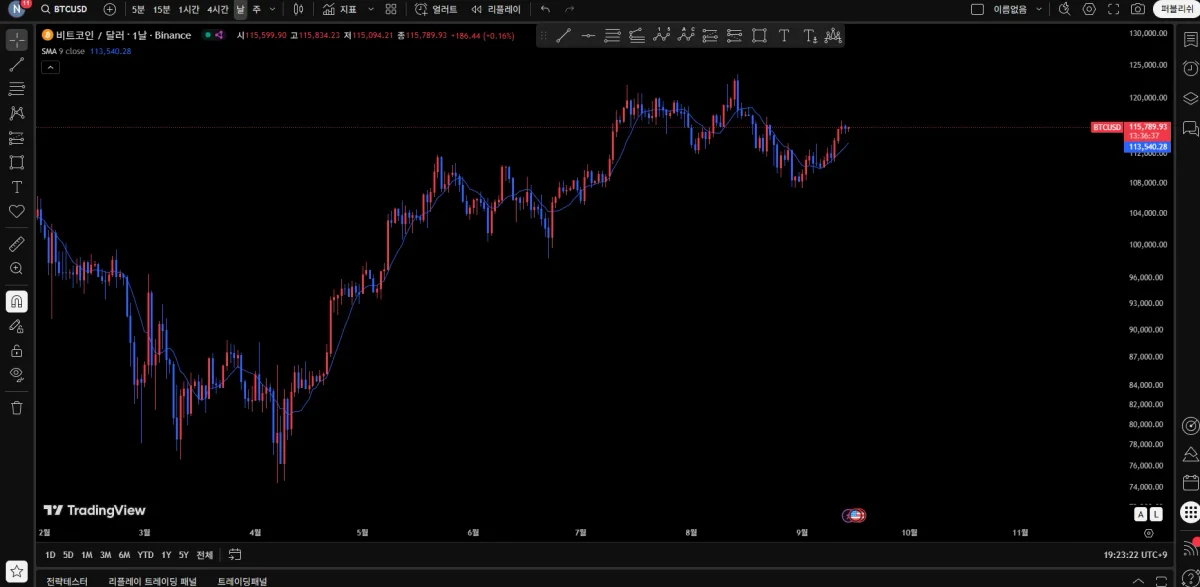Click the trash can remove objects icon

coord(17,407)
